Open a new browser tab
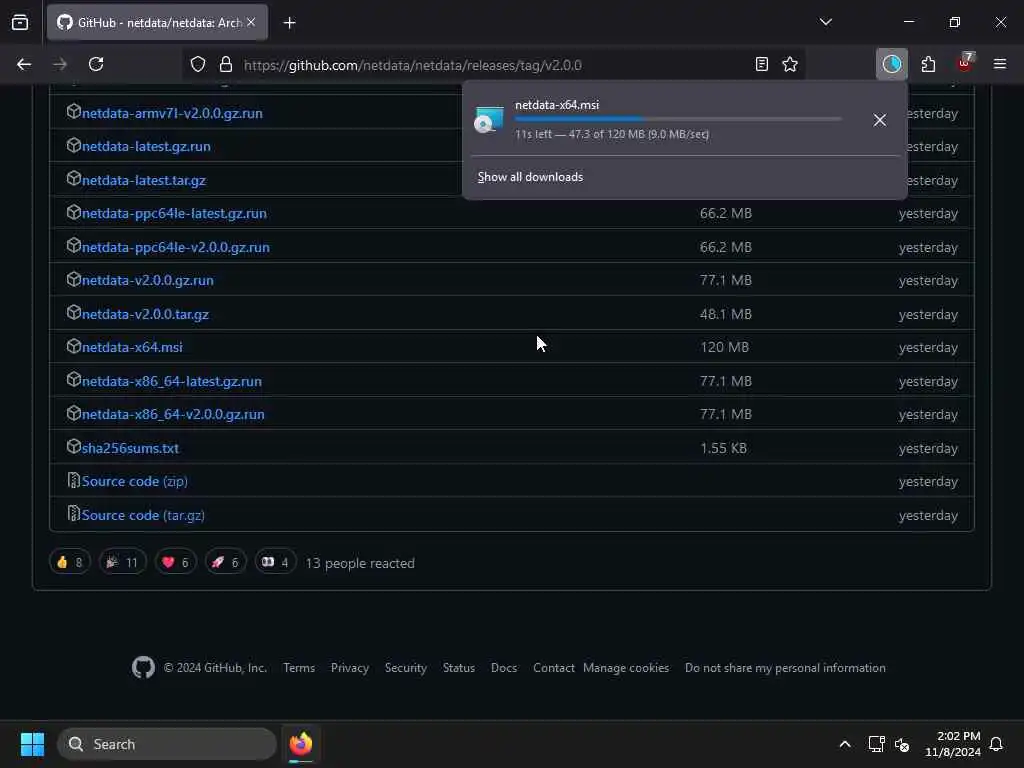 pyautogui.click(x=289, y=23)
